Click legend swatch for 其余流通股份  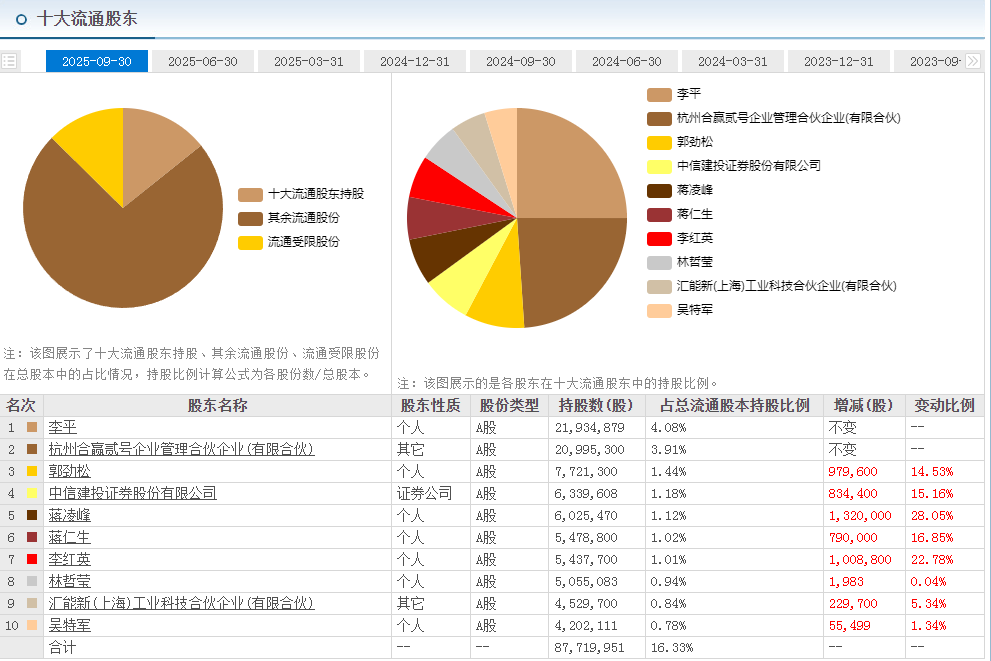(x=250, y=219)
